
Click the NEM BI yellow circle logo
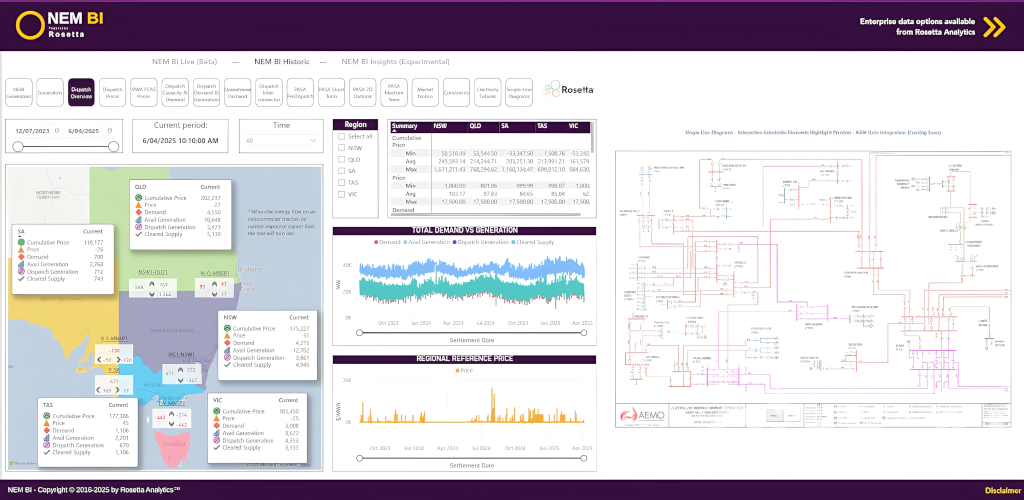(x=30, y=25)
